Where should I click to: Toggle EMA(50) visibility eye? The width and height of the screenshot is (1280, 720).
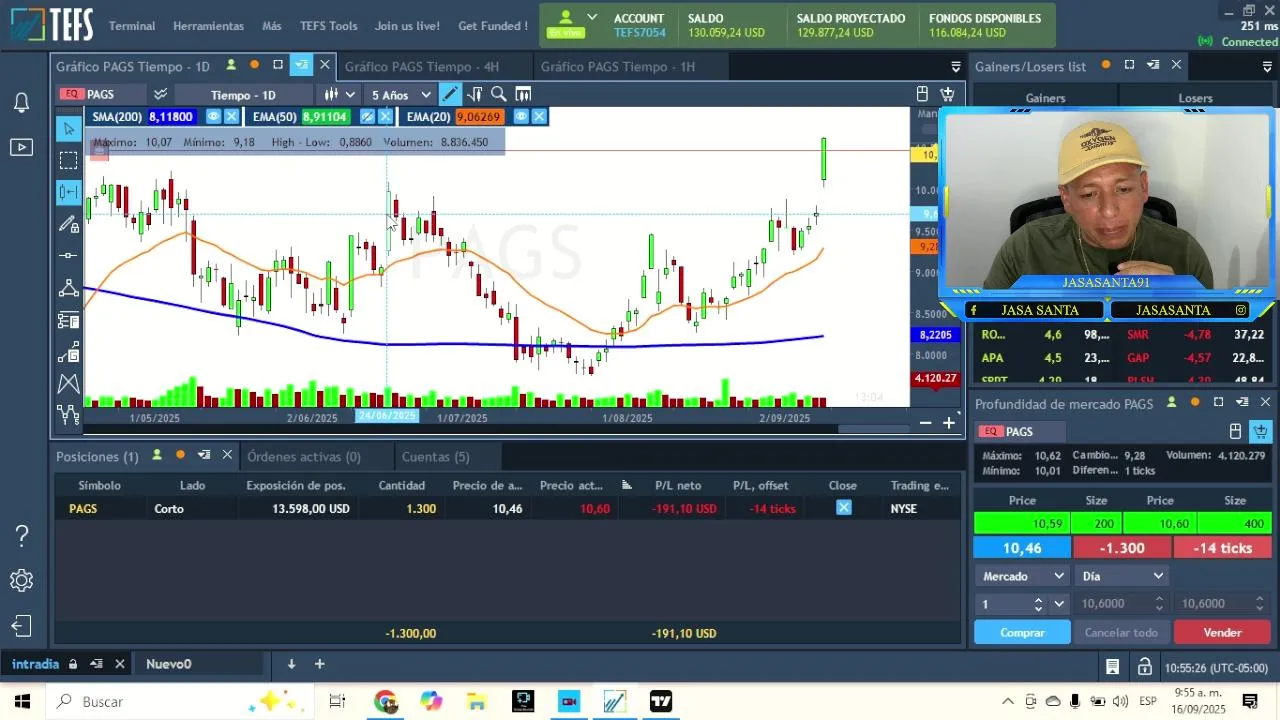point(367,116)
